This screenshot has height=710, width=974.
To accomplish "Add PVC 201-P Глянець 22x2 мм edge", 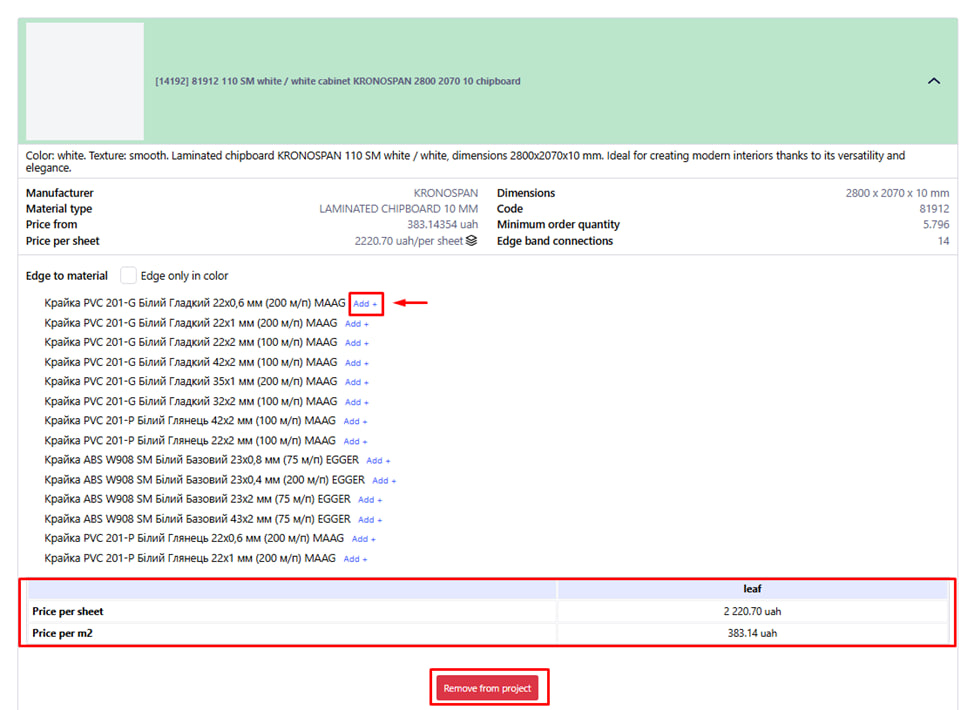I will click(356, 441).
